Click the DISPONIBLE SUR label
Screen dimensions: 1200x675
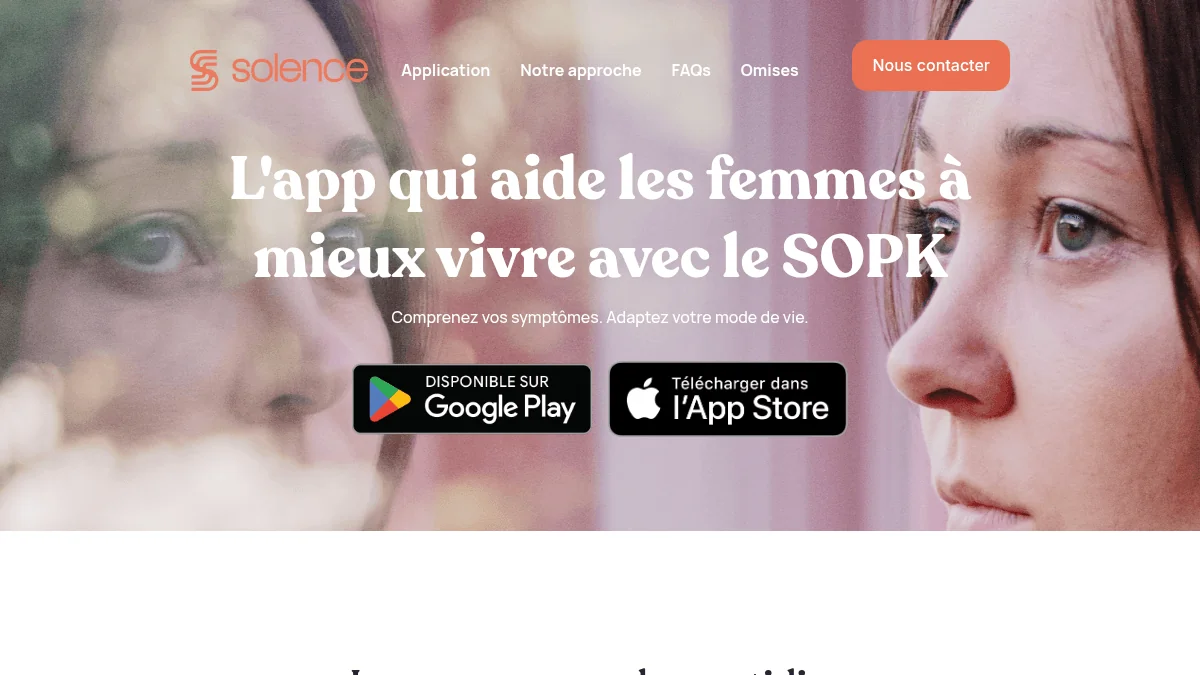coord(487,382)
